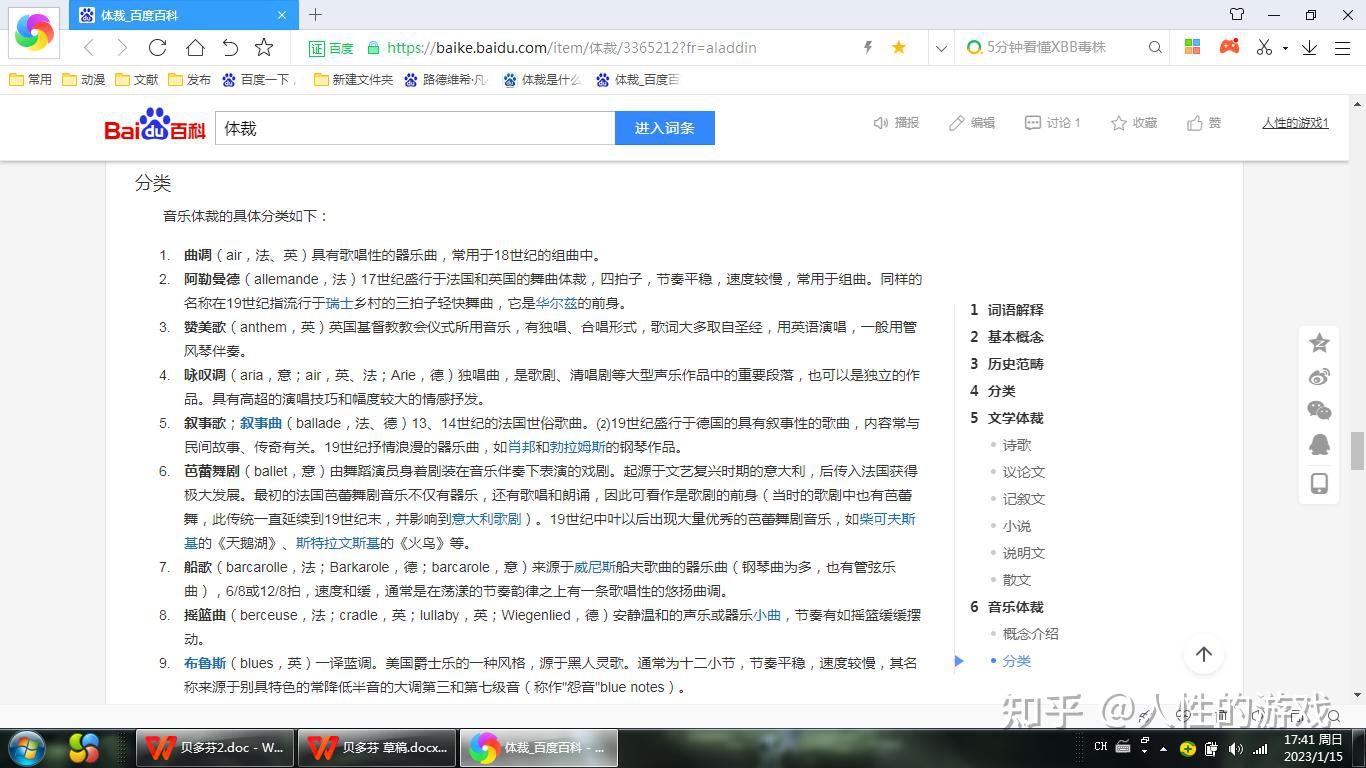This screenshot has height=768, width=1366.
Task: Open the 文献 bookmarks folder
Action: coord(136,80)
